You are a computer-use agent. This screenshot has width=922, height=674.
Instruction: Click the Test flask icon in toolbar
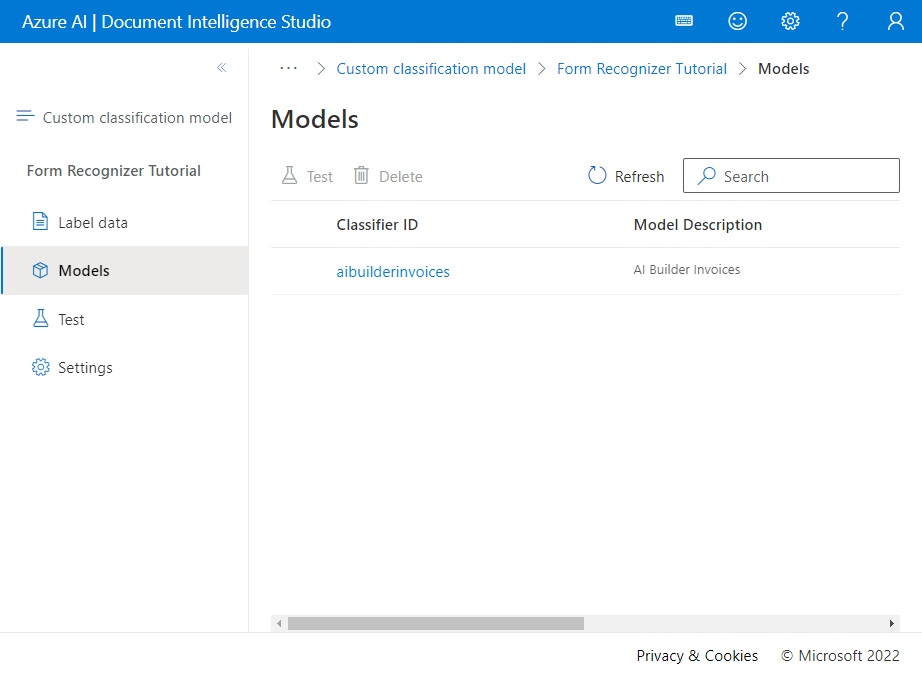[289, 175]
